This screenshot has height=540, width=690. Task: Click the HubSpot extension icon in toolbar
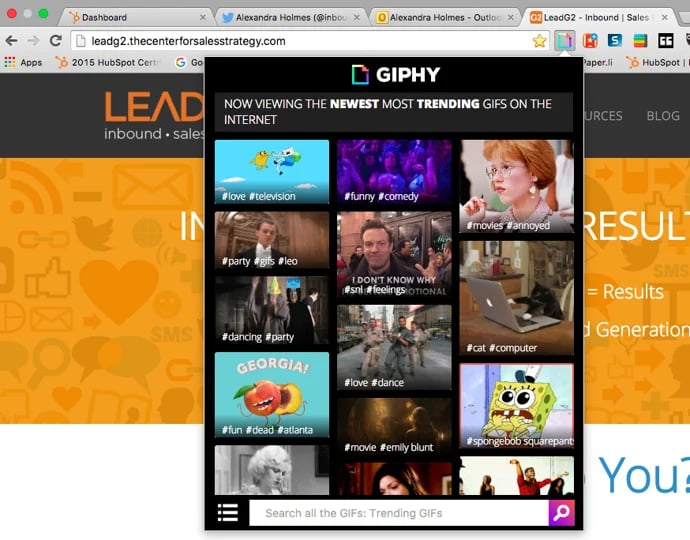pos(590,41)
